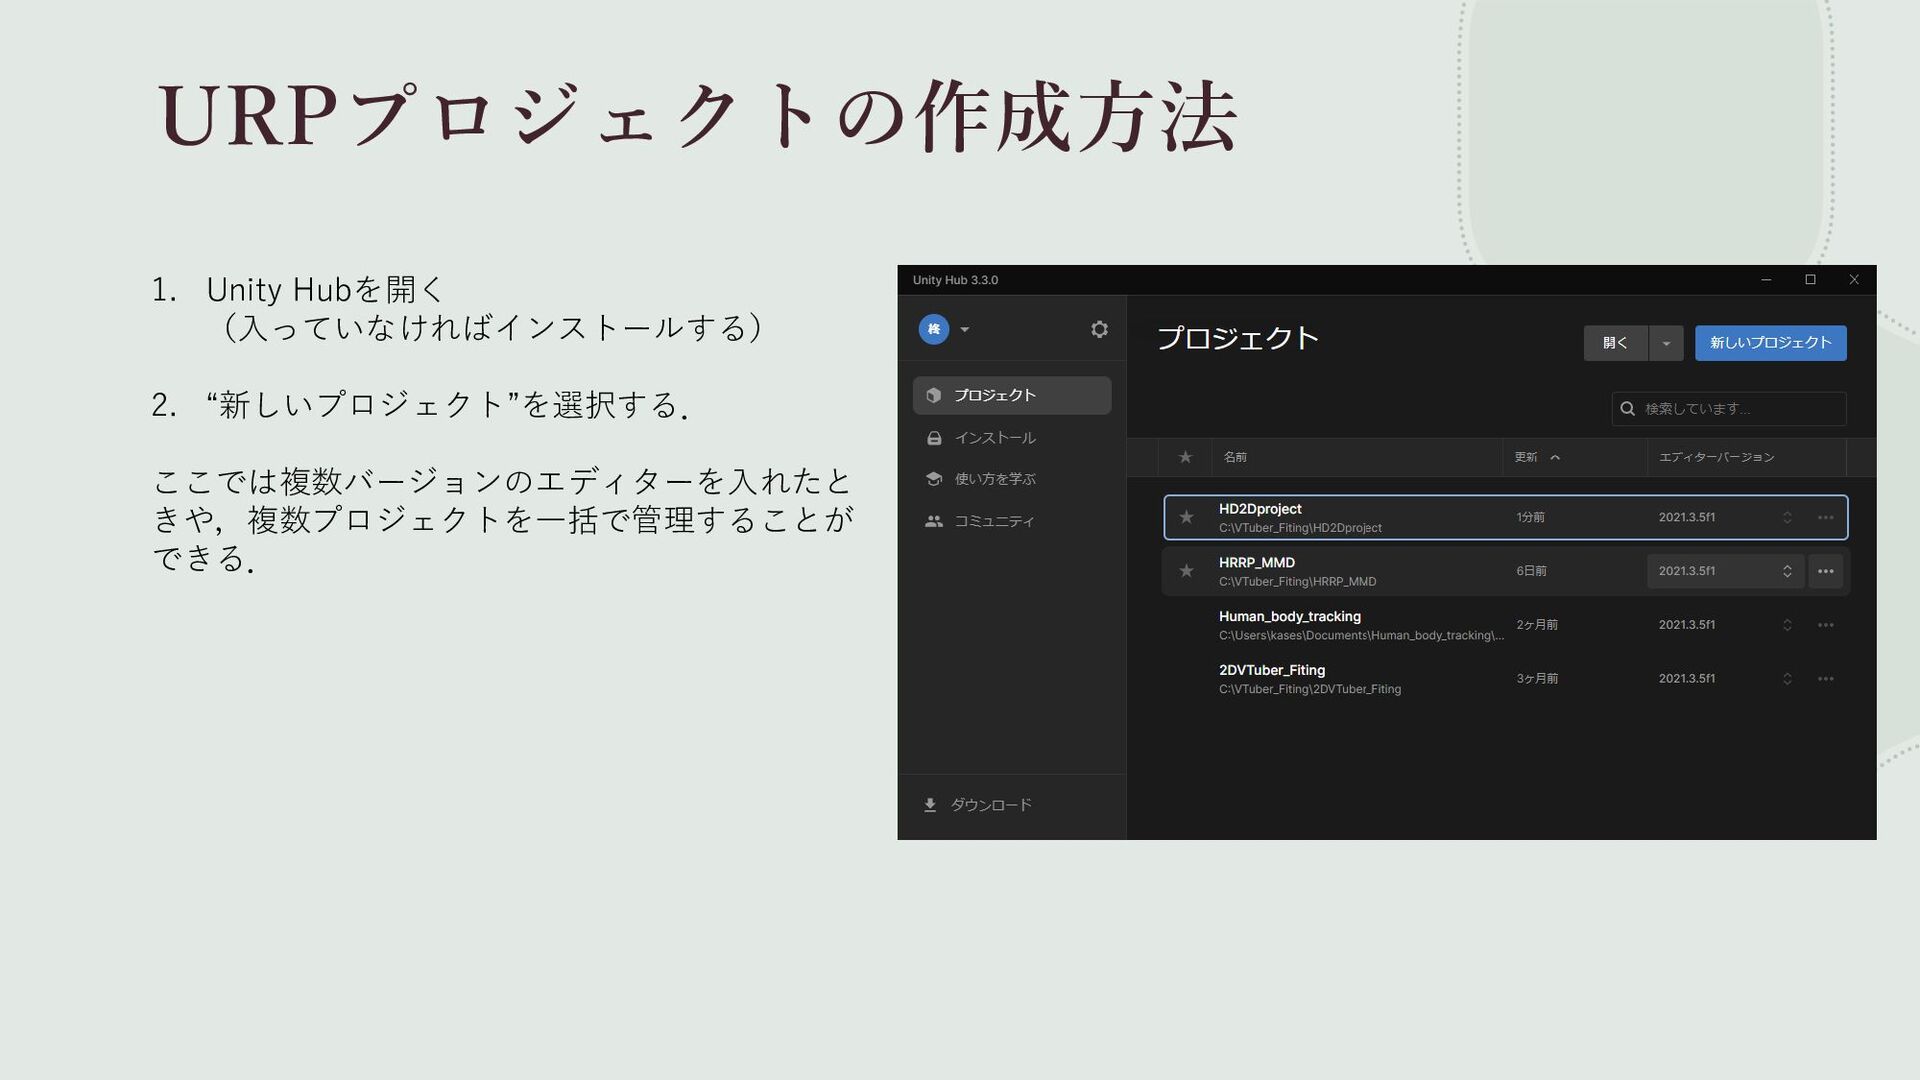Sort by エディターバージョン column header

tap(1716, 457)
